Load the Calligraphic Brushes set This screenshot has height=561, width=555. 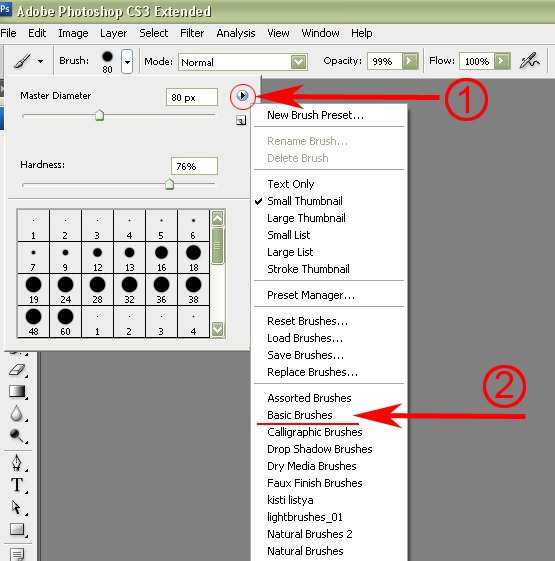point(315,432)
